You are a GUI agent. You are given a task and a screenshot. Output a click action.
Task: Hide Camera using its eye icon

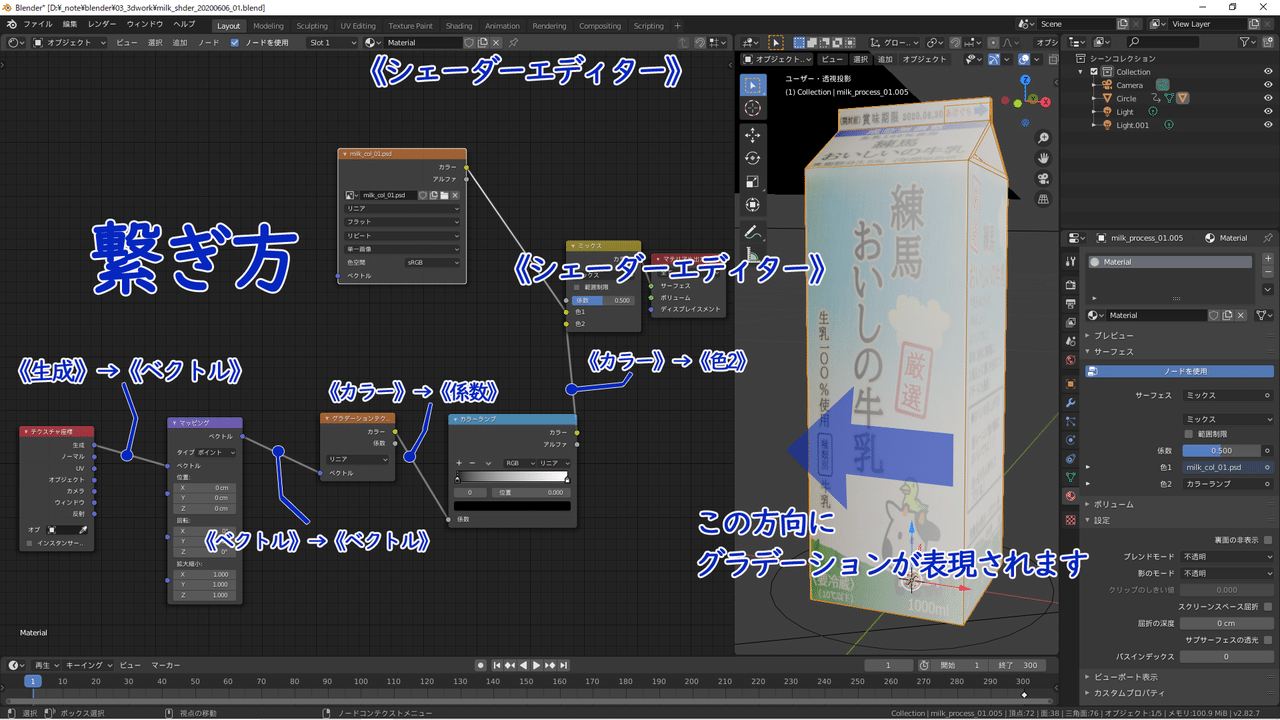[x=1268, y=85]
